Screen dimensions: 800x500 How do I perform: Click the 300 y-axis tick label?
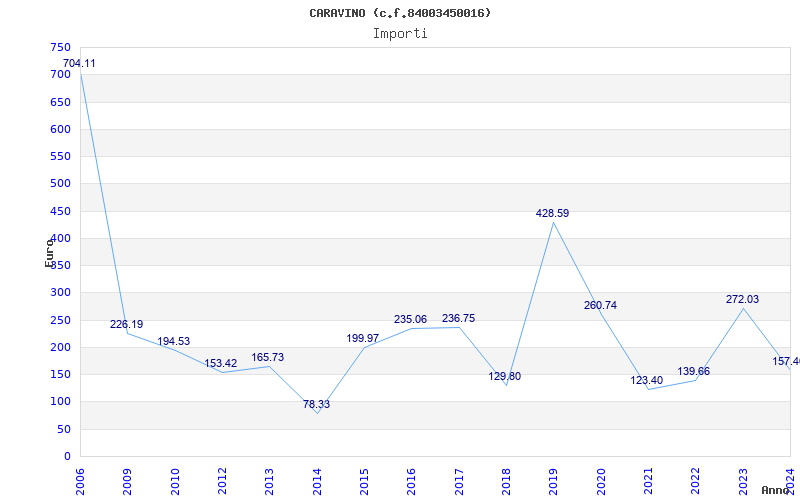(60, 292)
